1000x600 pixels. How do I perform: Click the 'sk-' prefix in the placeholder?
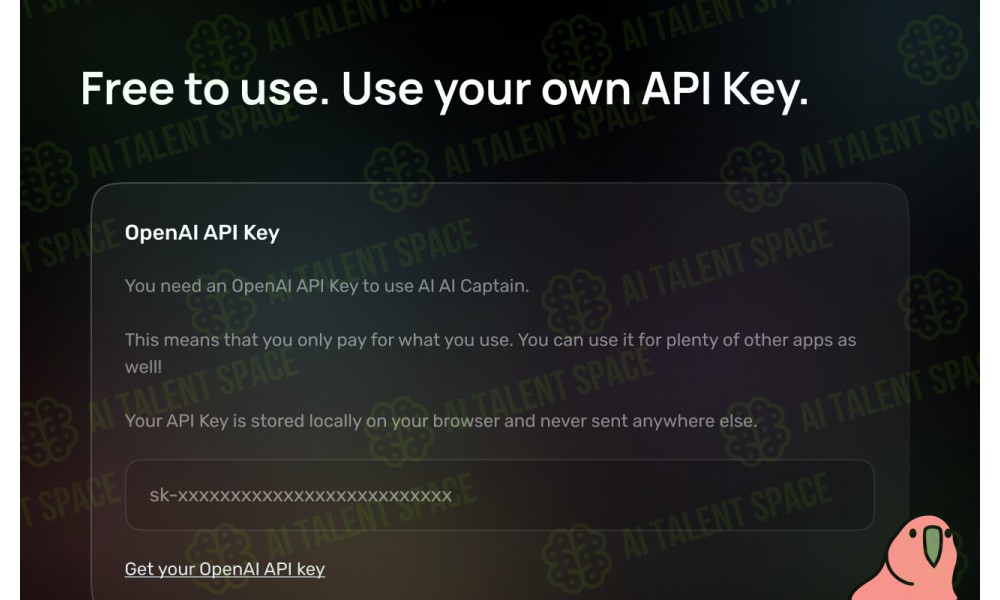click(x=163, y=495)
